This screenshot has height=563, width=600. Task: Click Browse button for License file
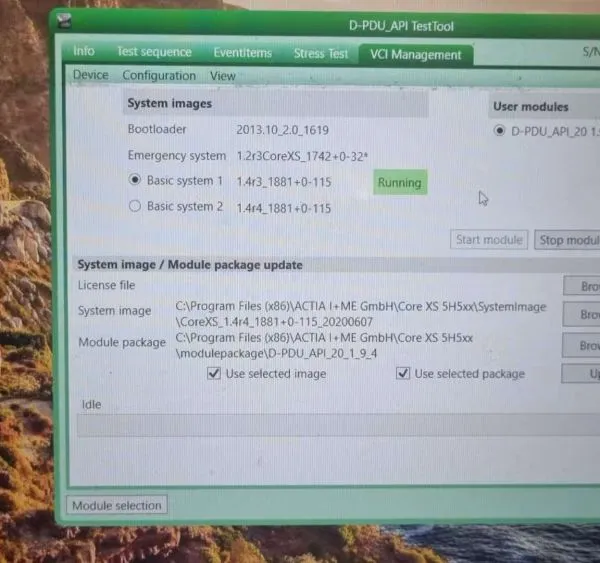tap(582, 286)
